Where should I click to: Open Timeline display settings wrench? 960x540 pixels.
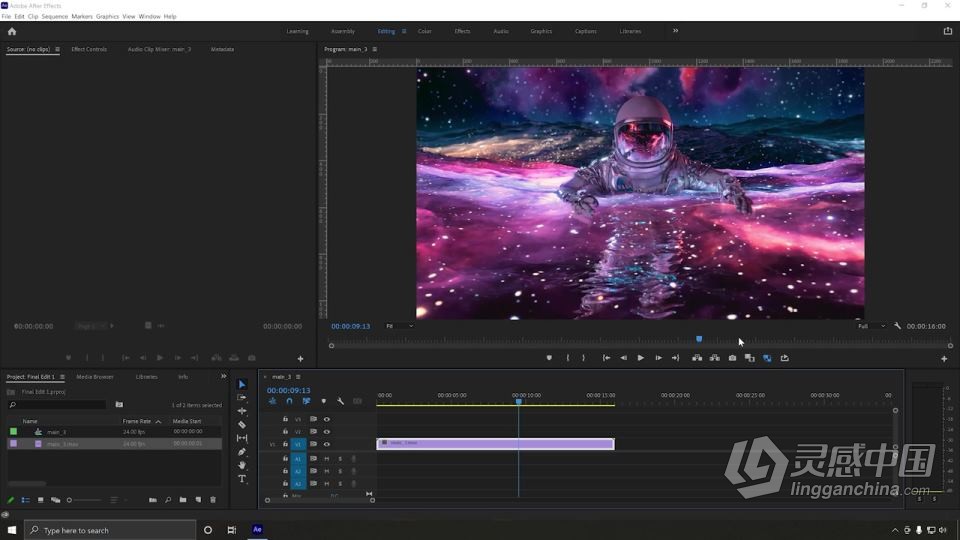[340, 401]
